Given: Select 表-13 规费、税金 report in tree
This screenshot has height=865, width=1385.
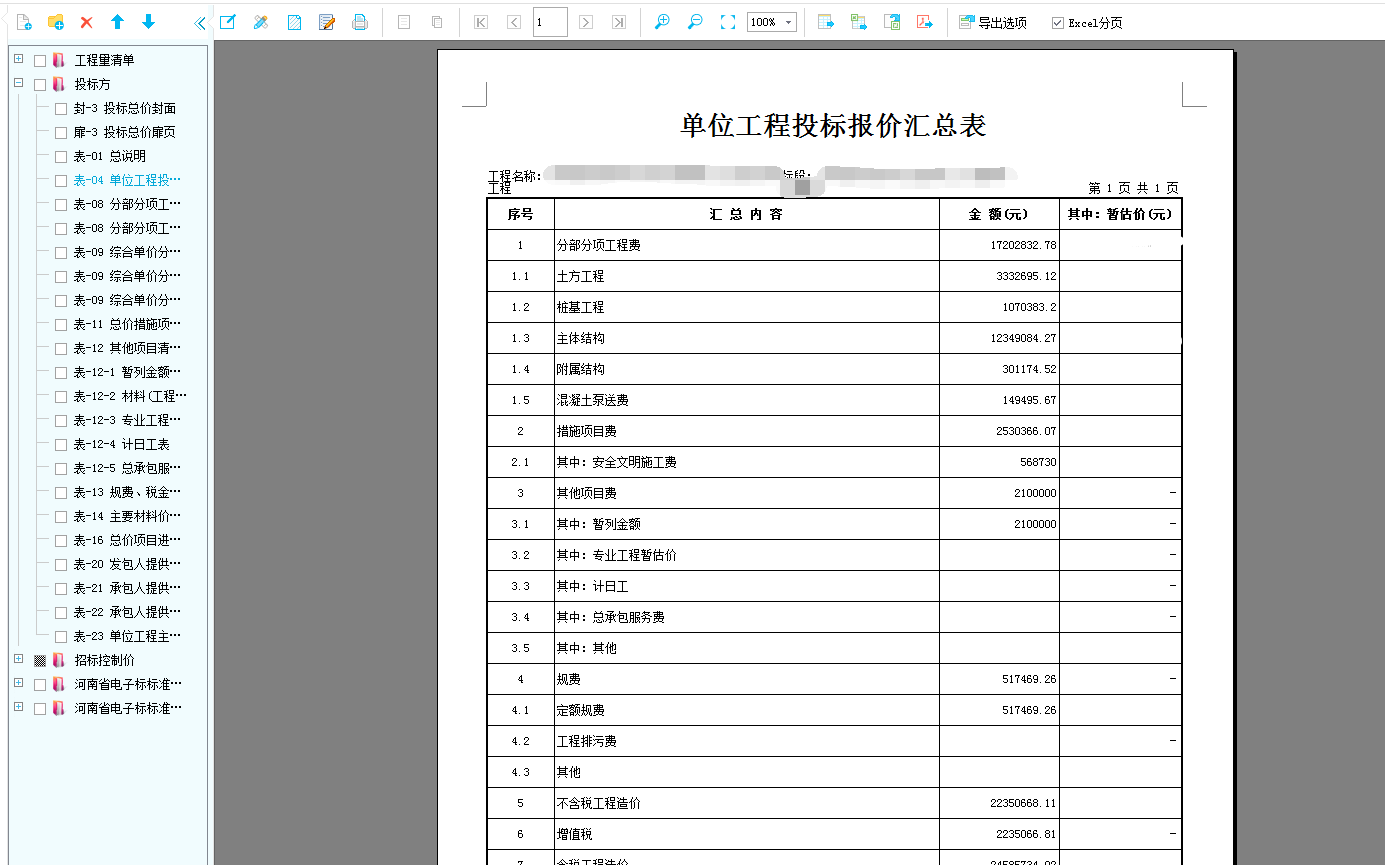Looking at the screenshot, I should (127, 492).
